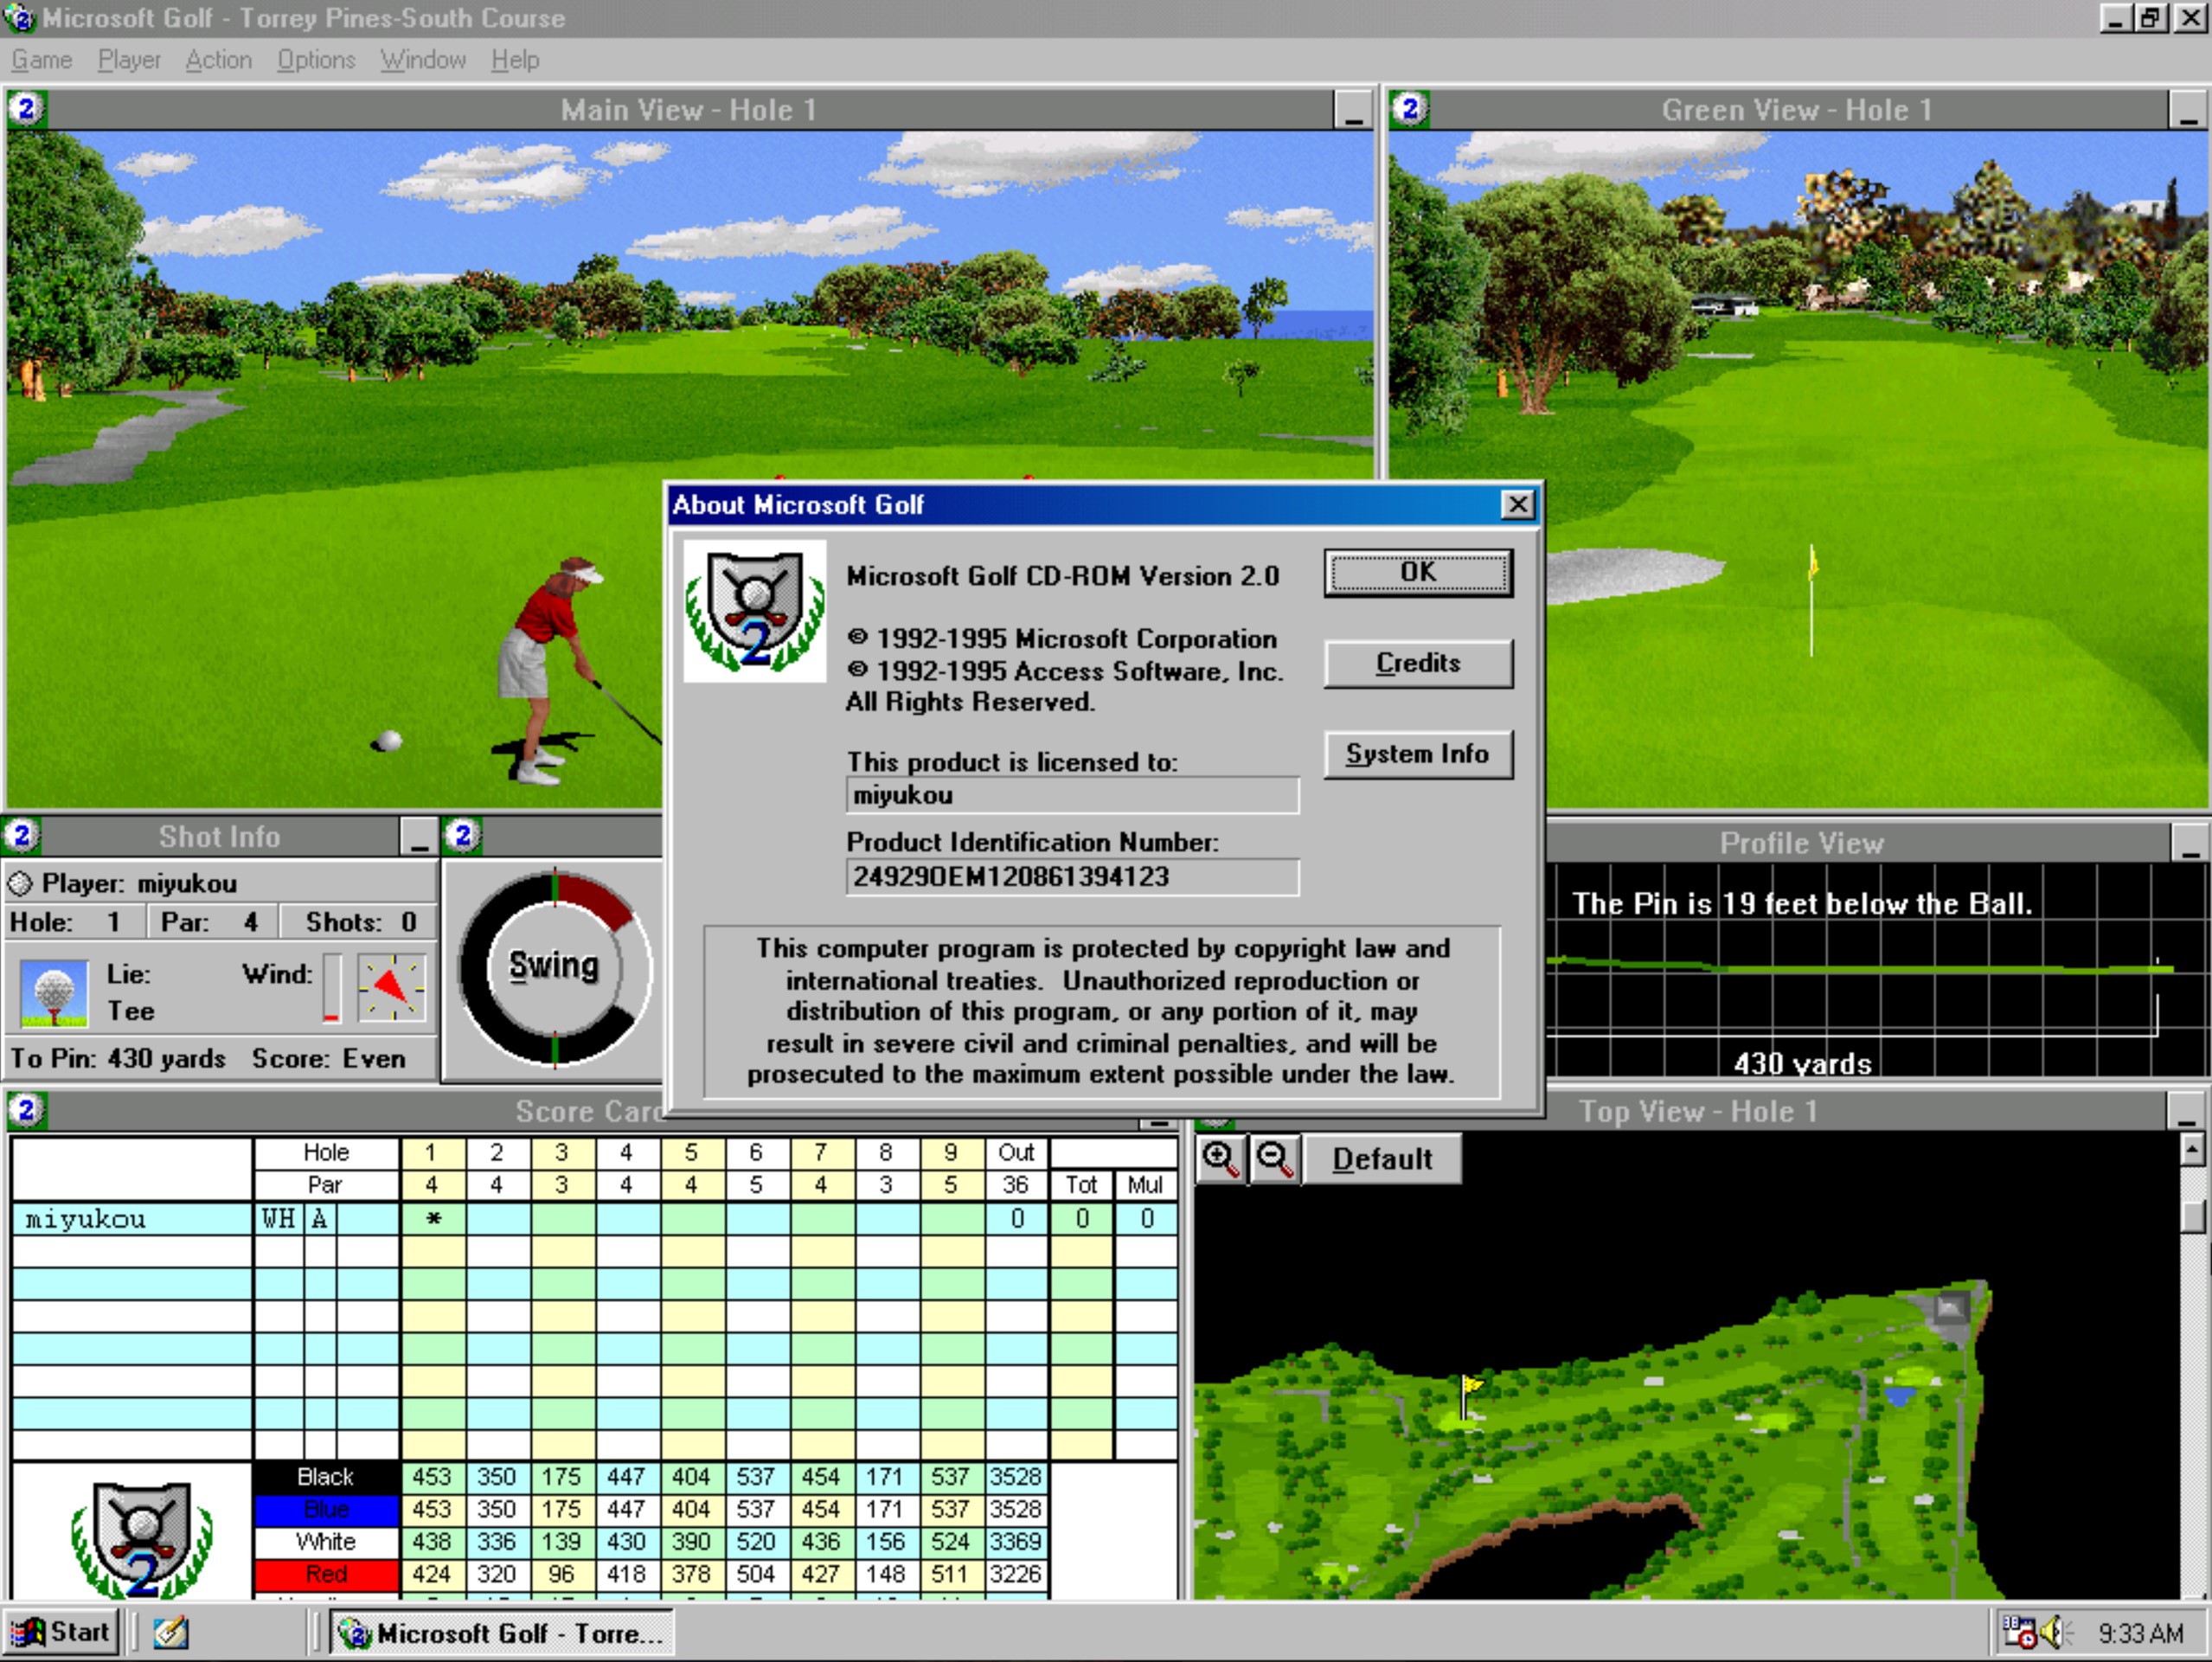Click the Out total 3369 in White row
Viewport: 2212px width, 1662px height.
[1016, 1542]
